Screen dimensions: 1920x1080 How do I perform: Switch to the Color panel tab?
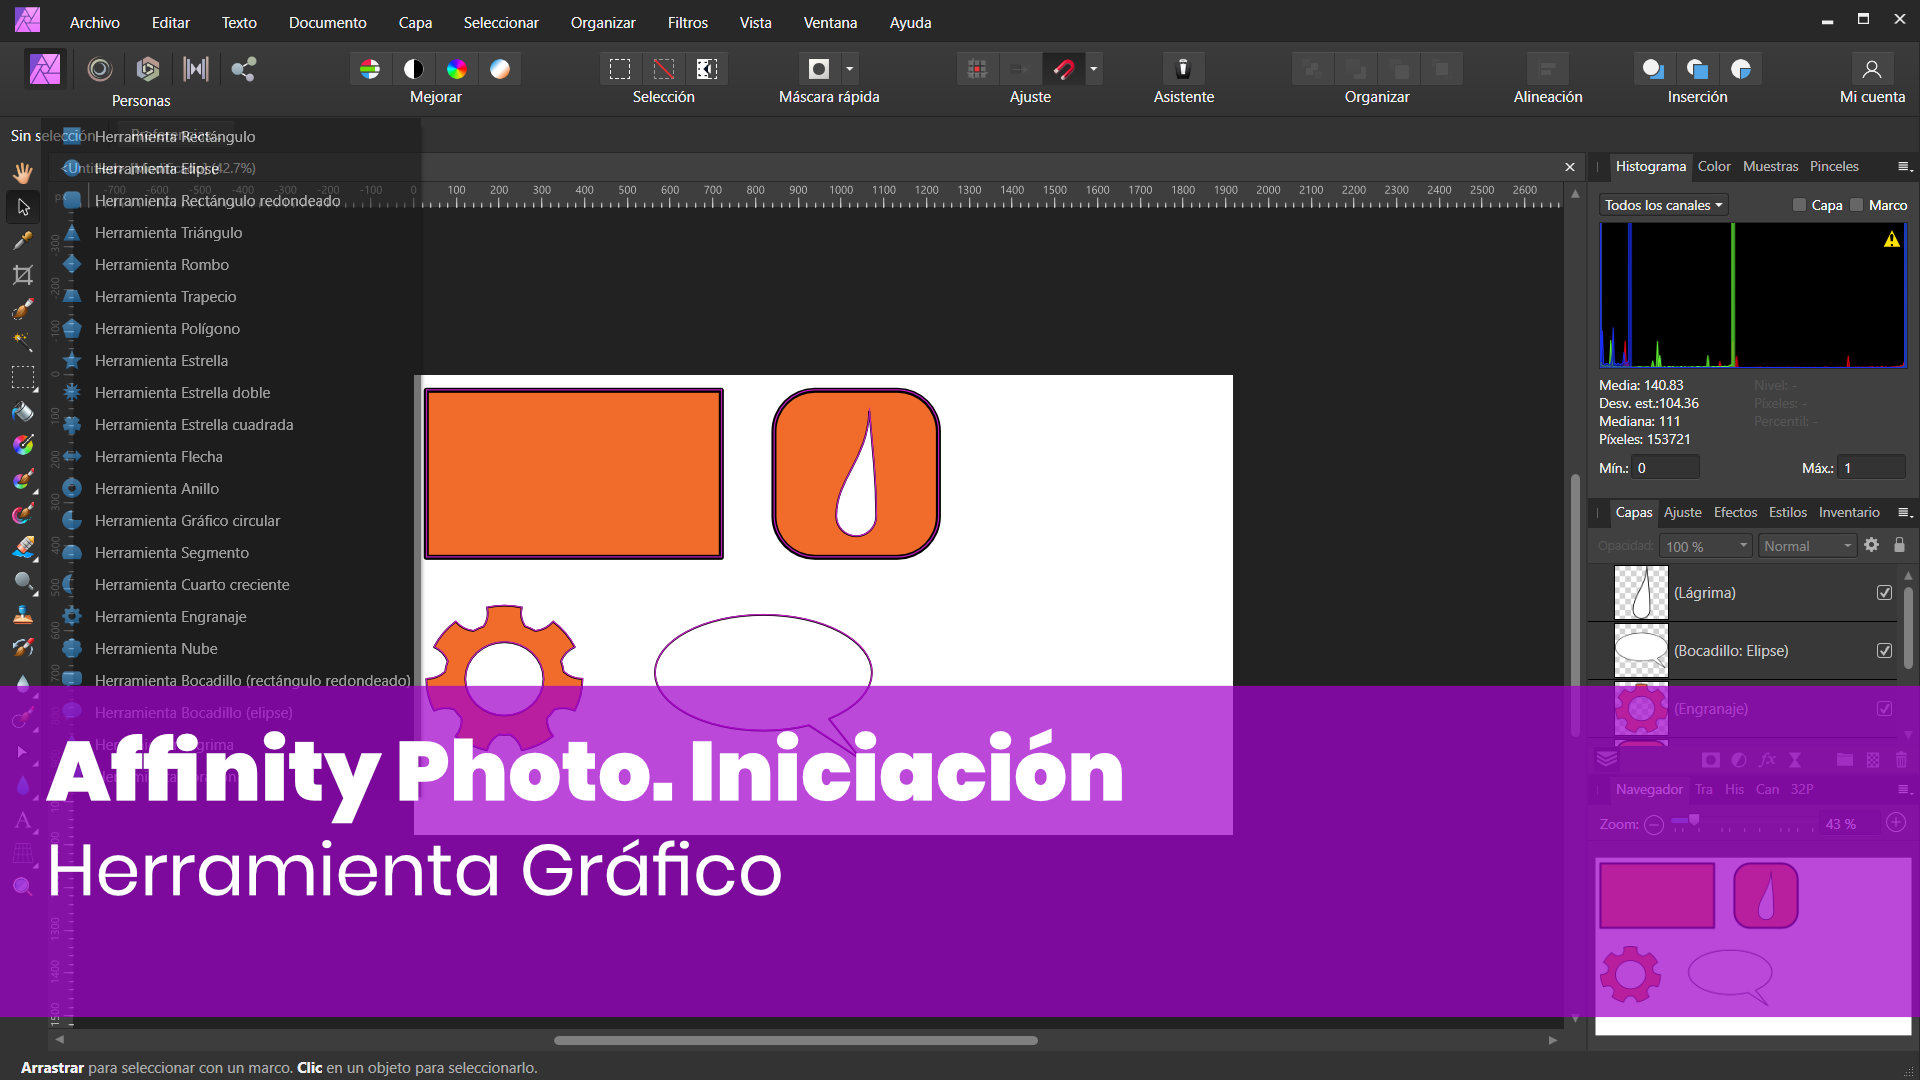1714,166
